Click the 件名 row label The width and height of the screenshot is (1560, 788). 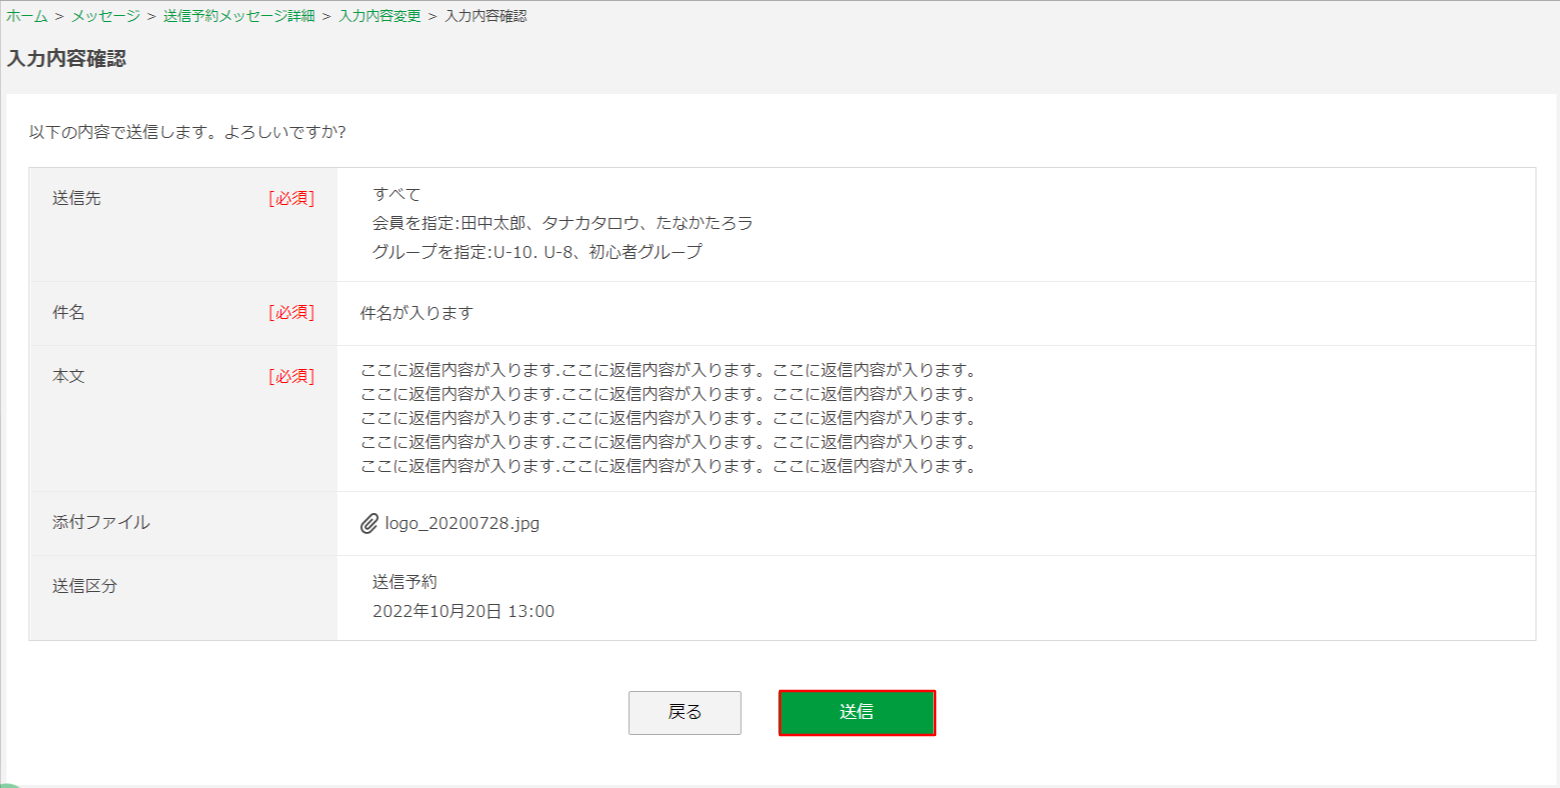tap(69, 312)
